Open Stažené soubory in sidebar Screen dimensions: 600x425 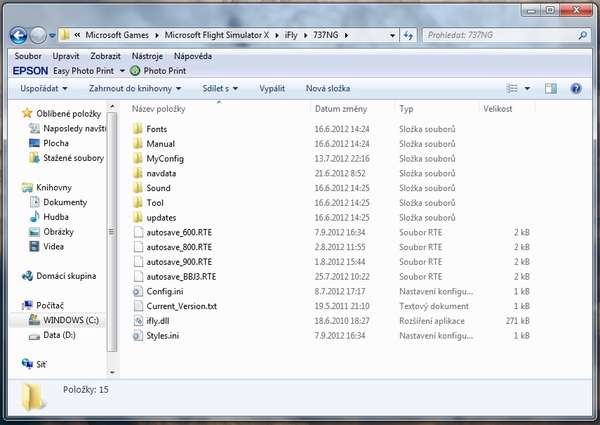point(73,158)
